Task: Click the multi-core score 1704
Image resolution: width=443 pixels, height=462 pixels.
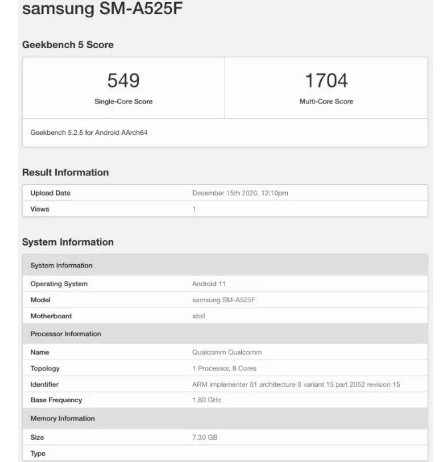Action: coord(326,81)
